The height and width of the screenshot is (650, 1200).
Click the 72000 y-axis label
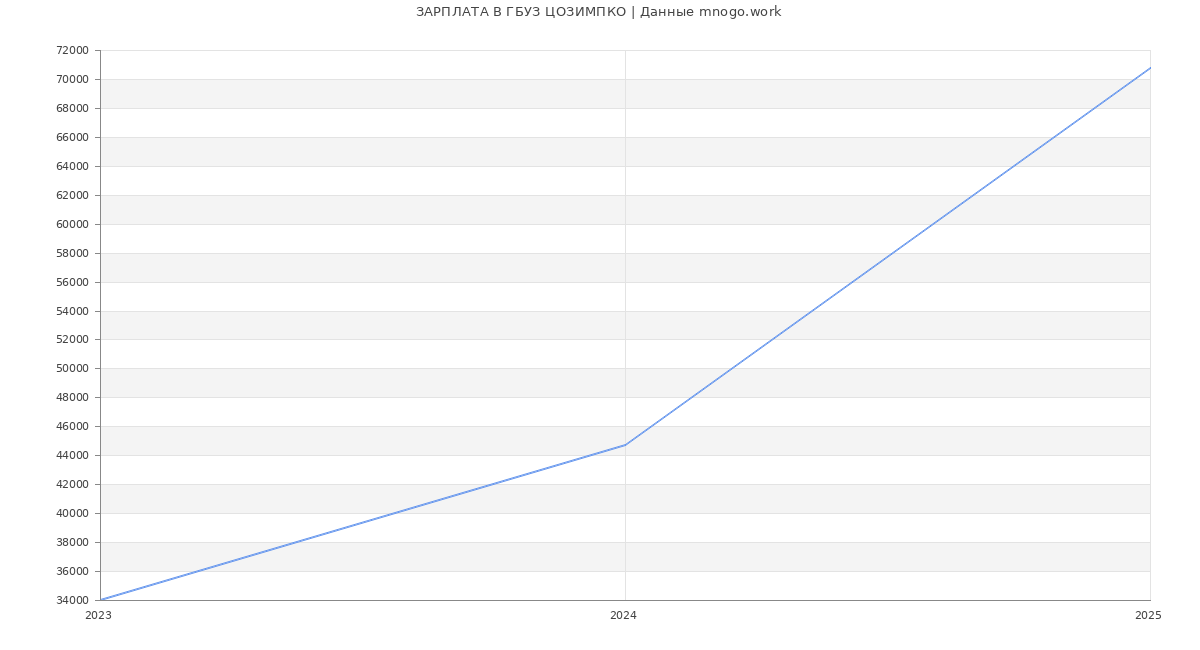point(73,51)
